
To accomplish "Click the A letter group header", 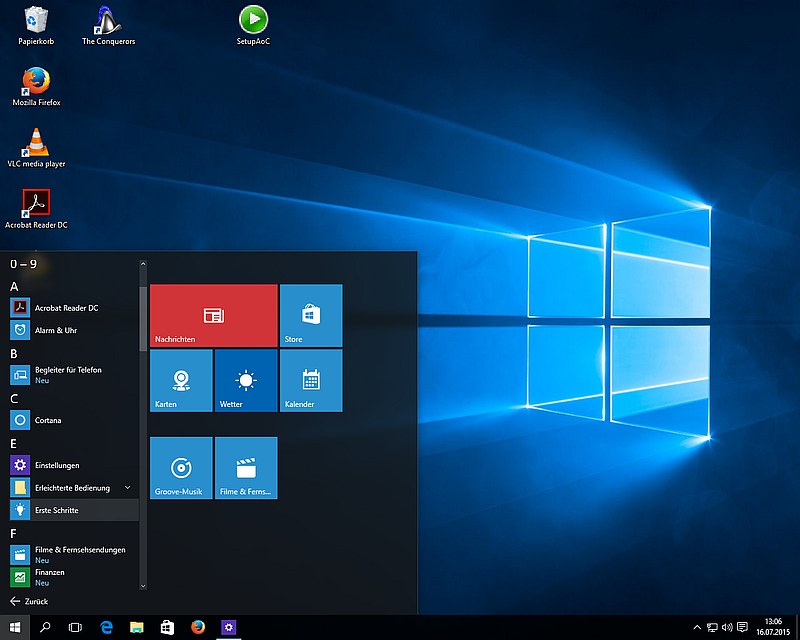I will point(14,286).
